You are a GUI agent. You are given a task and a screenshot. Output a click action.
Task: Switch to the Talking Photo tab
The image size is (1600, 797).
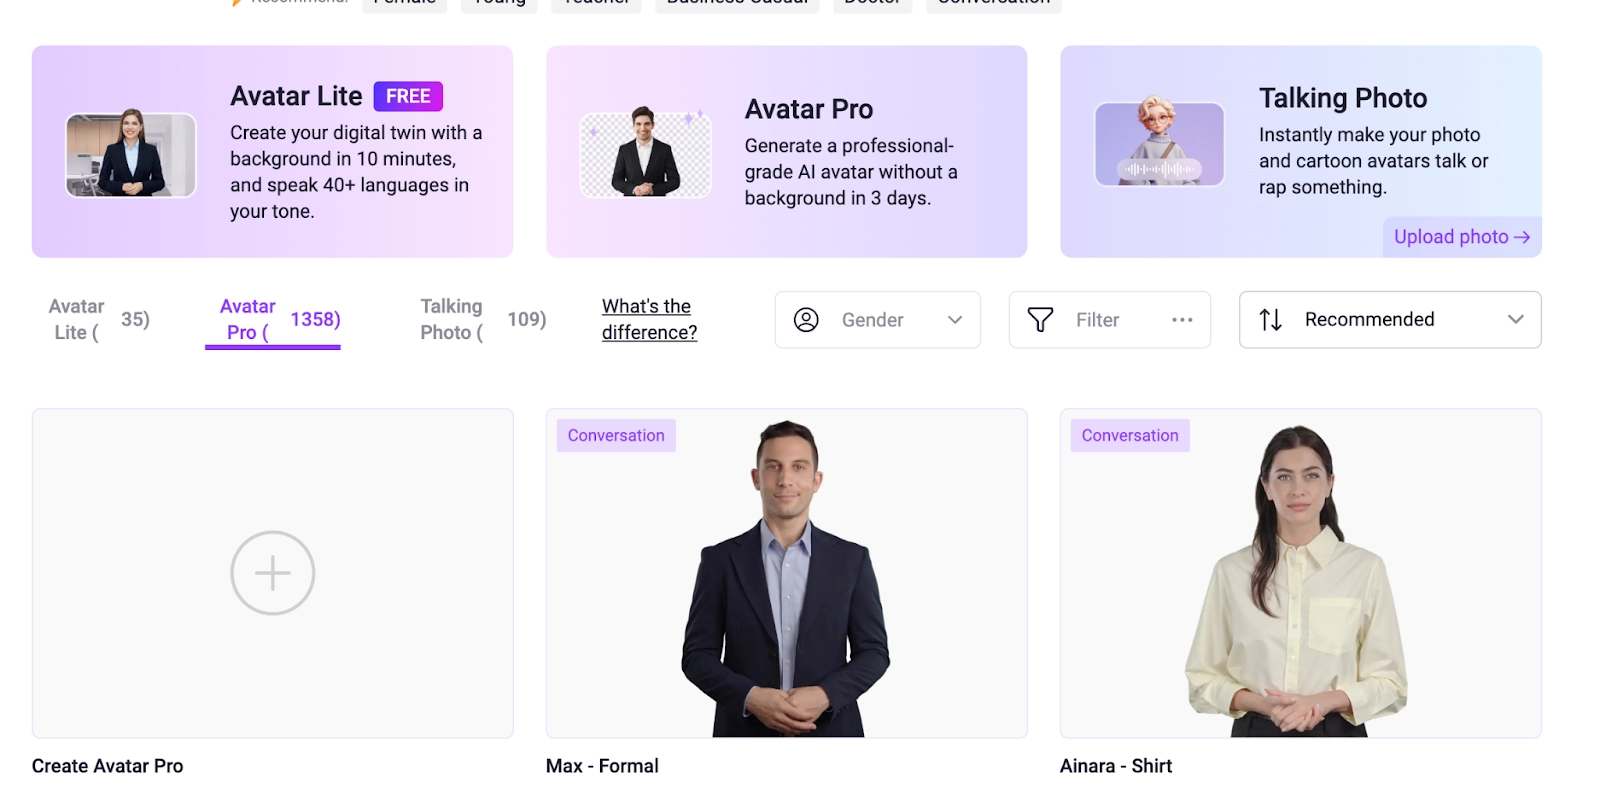(x=483, y=320)
